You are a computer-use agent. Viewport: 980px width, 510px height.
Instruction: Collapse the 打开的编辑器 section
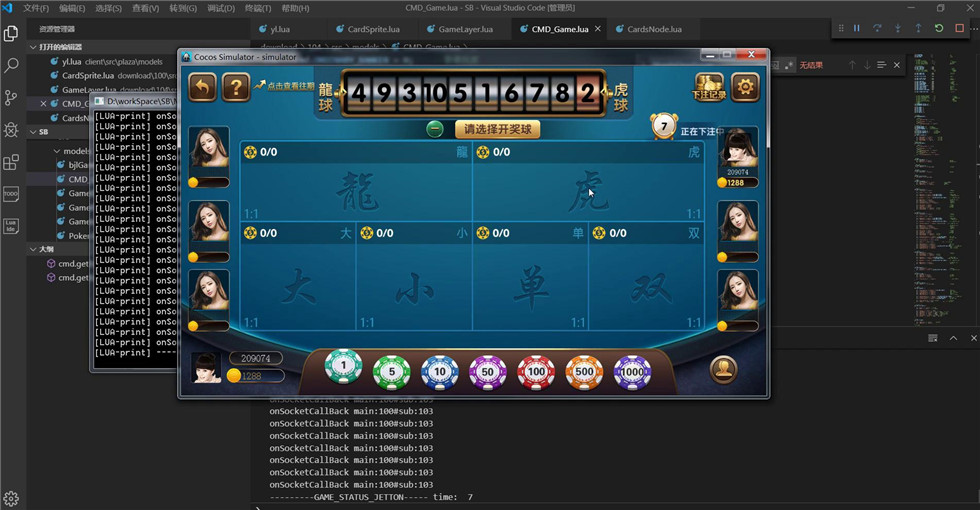[x=33, y=47]
